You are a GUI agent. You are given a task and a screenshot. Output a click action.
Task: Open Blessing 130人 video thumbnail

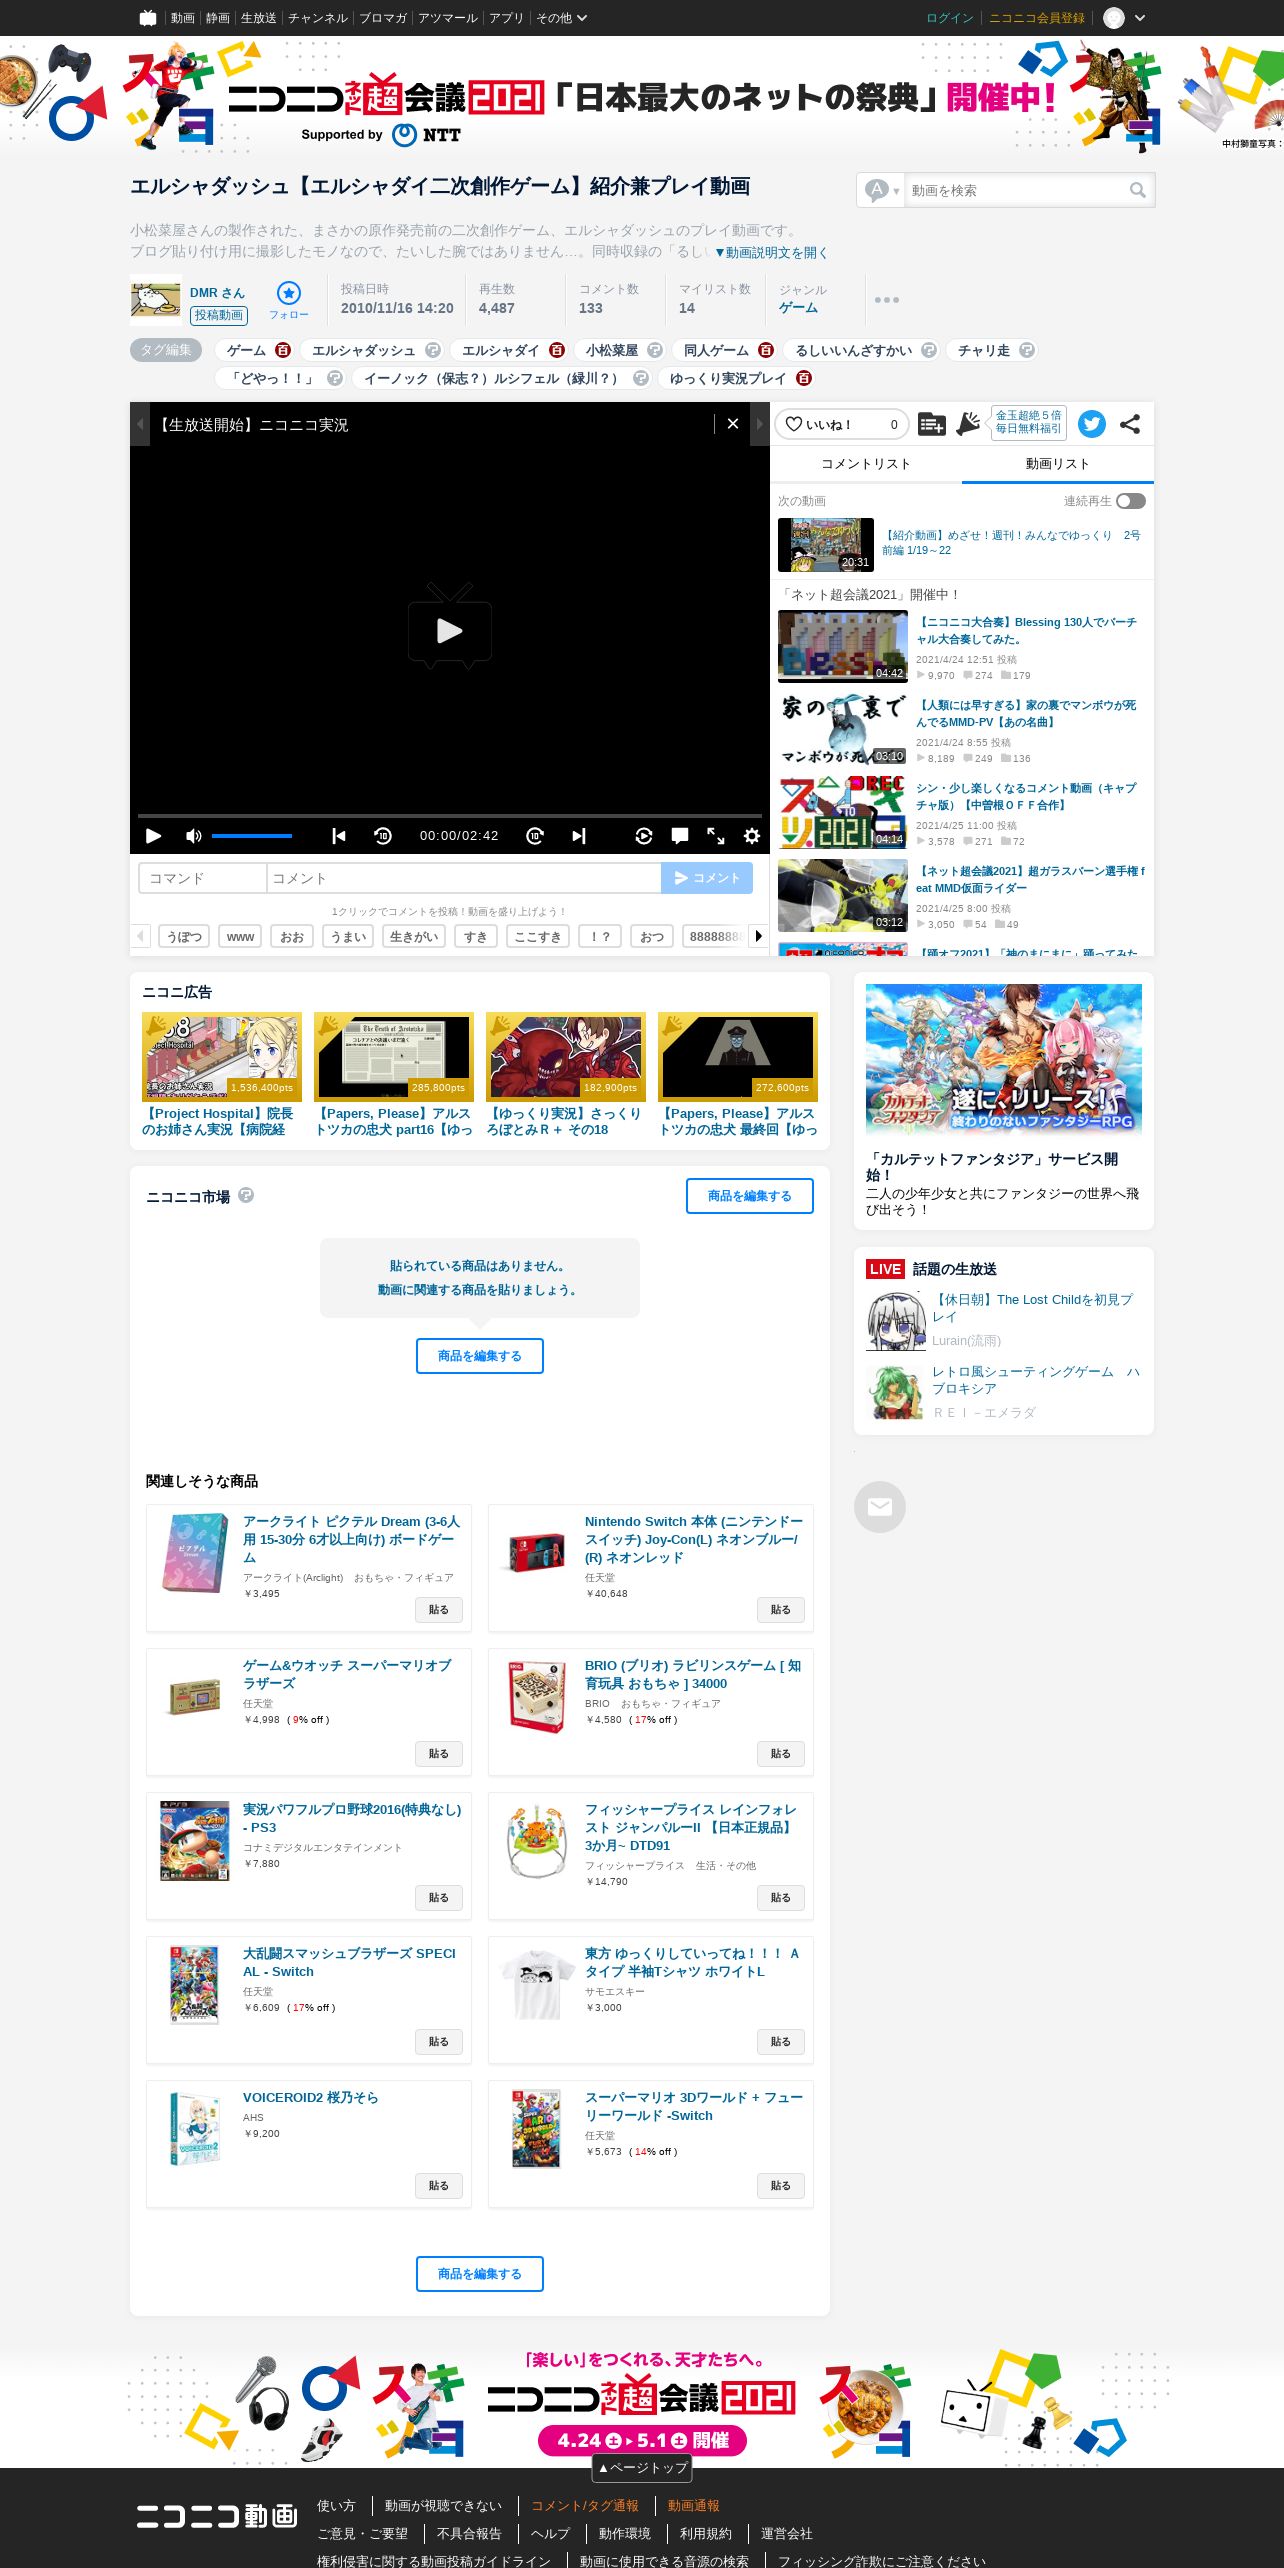(843, 646)
